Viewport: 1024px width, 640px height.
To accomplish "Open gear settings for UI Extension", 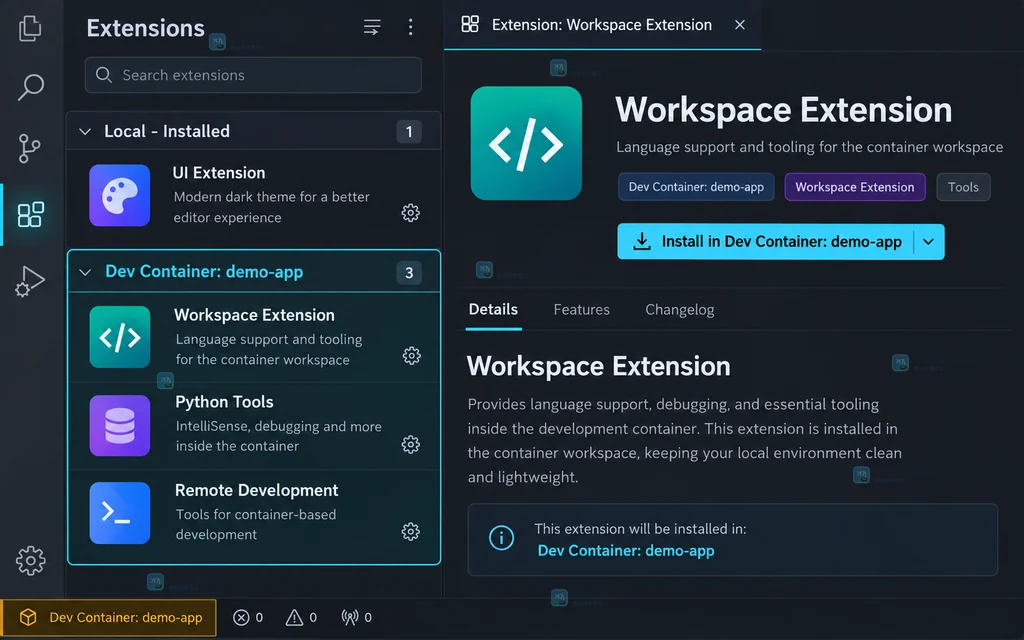I will click(x=410, y=213).
